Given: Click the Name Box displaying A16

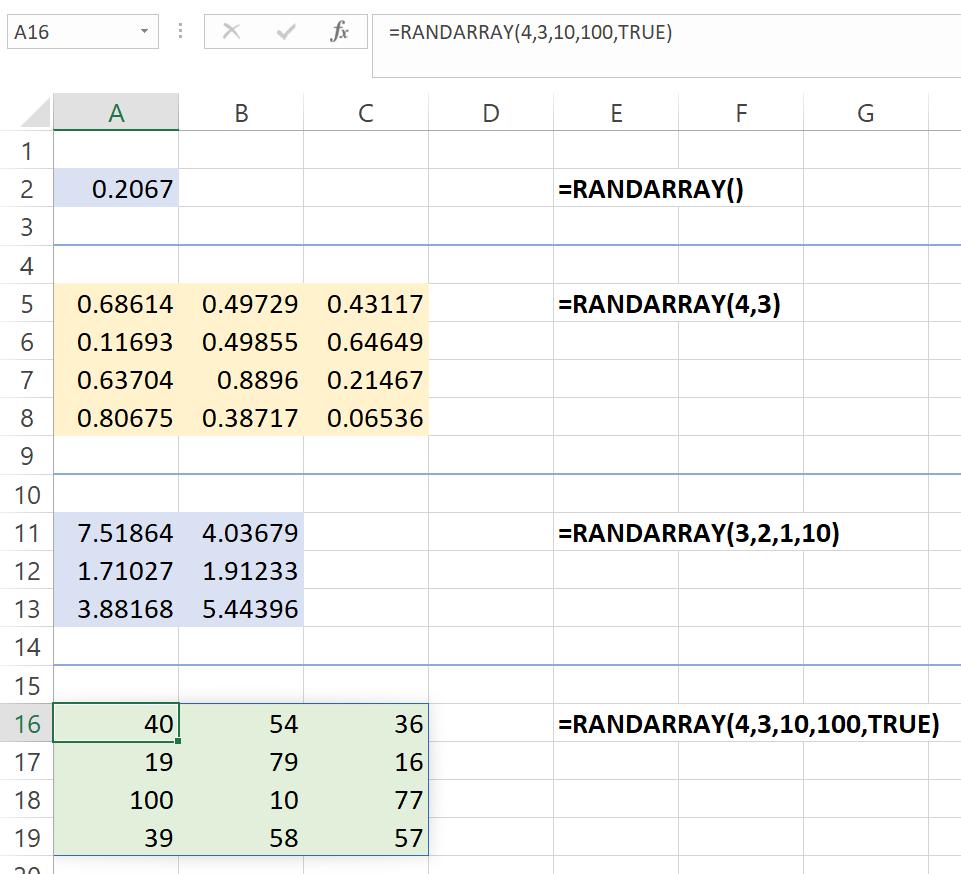Looking at the screenshot, I should (x=70, y=31).
